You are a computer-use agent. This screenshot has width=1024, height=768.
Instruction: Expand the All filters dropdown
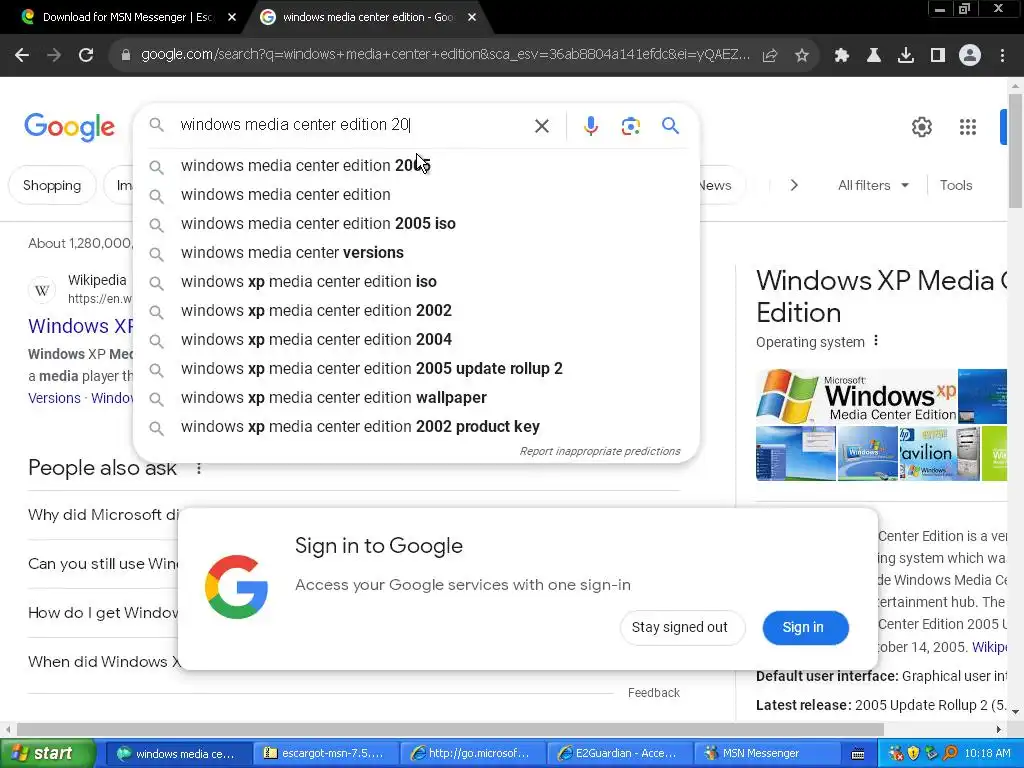873,185
